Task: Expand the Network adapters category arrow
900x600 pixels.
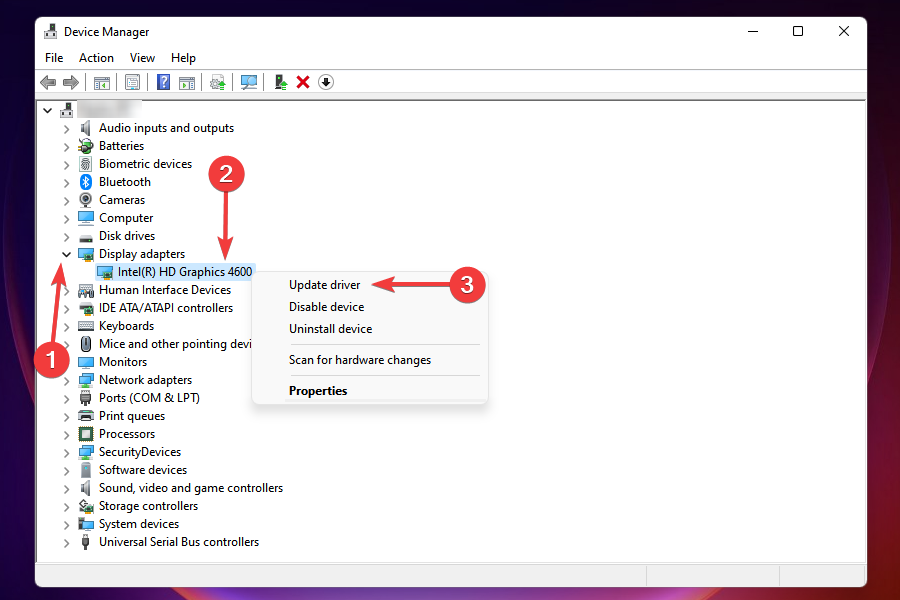Action: point(67,381)
